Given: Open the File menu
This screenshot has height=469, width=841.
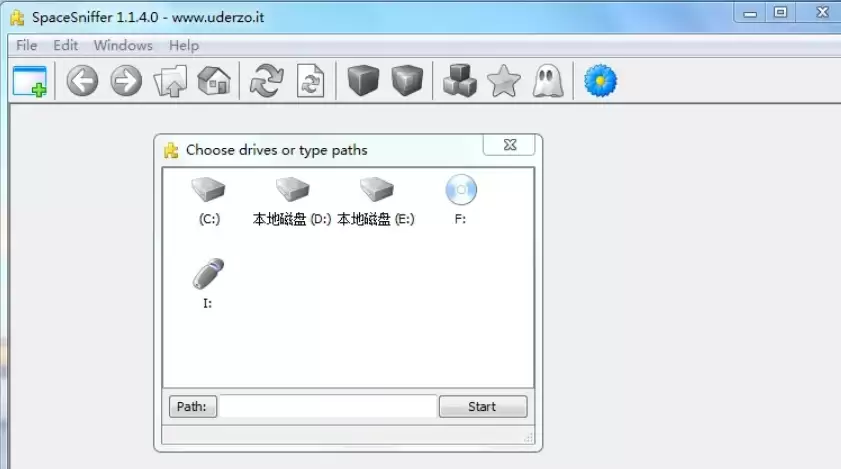Looking at the screenshot, I should pyautogui.click(x=26, y=45).
